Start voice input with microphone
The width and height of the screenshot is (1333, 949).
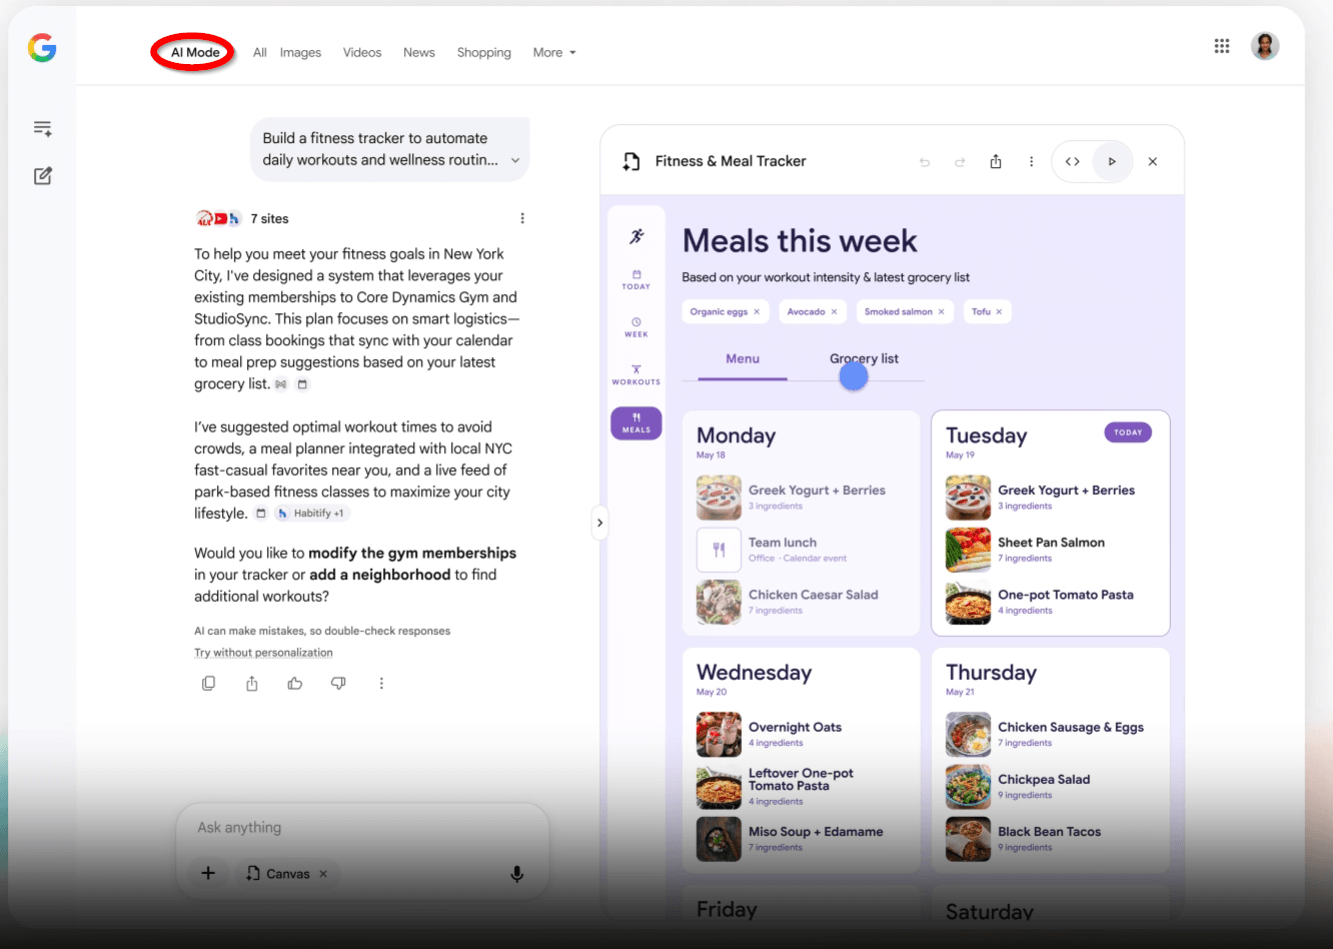517,874
